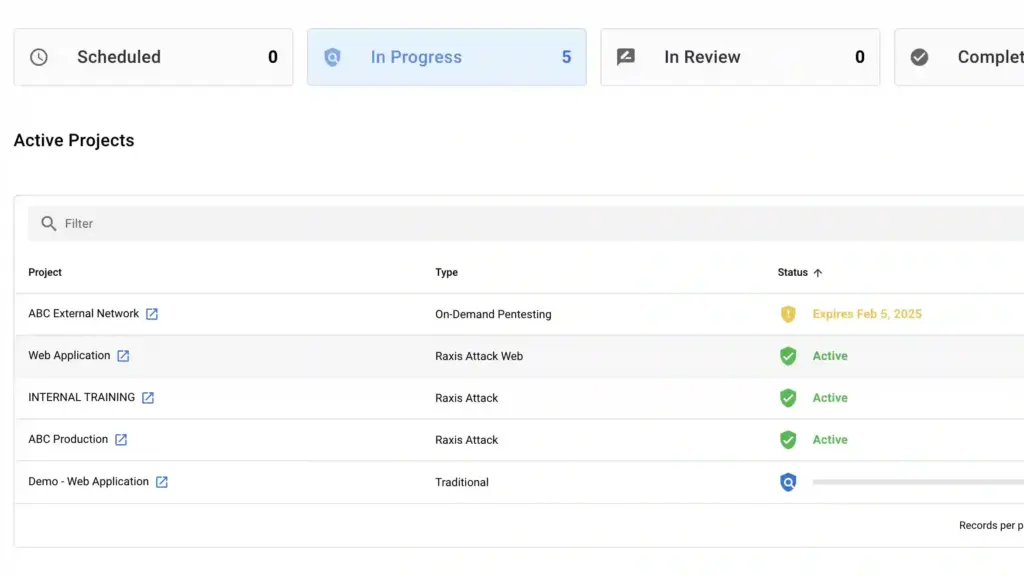This screenshot has width=1024, height=576.
Task: Click the Records per page label
Action: coord(991,525)
